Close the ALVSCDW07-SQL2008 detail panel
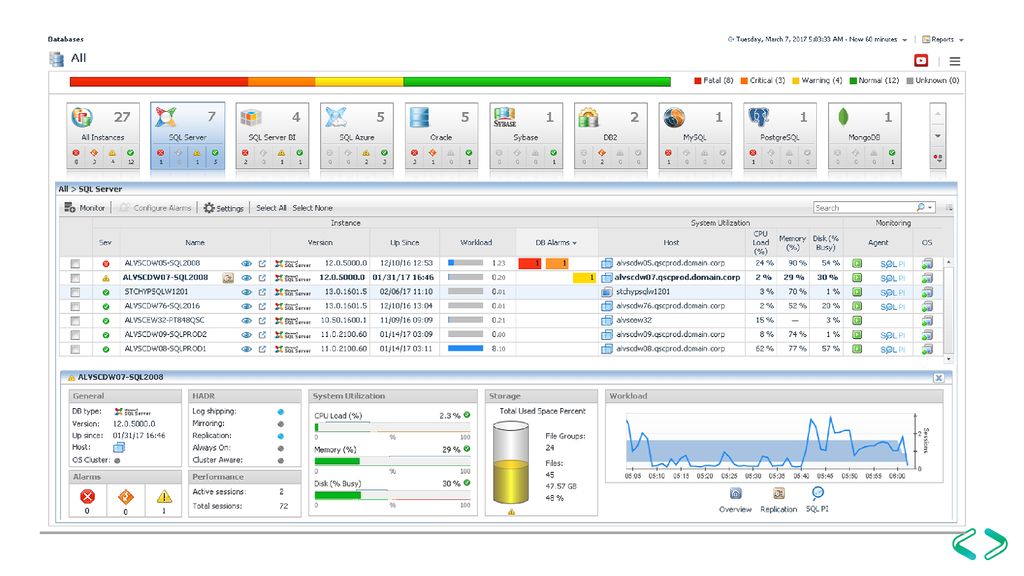Screen dimensions: 1024x576 point(938,377)
